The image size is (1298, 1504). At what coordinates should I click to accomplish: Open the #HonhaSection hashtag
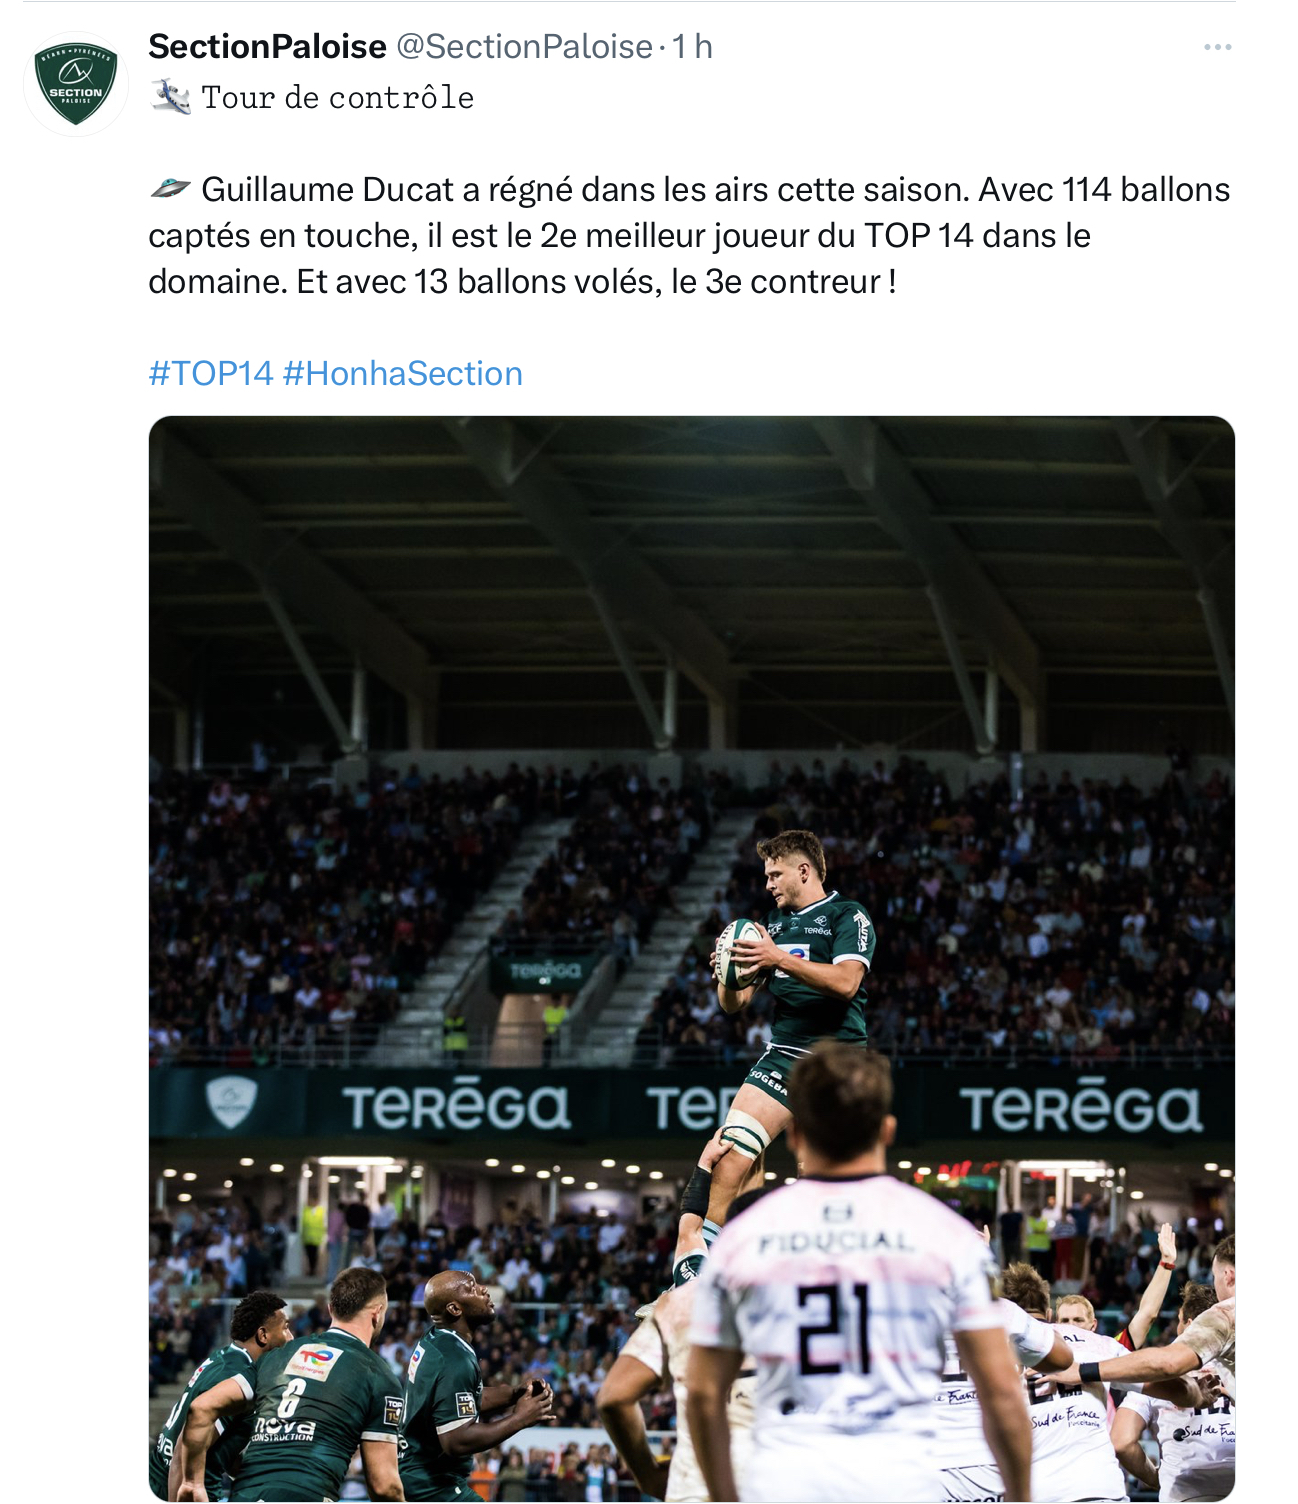(403, 374)
